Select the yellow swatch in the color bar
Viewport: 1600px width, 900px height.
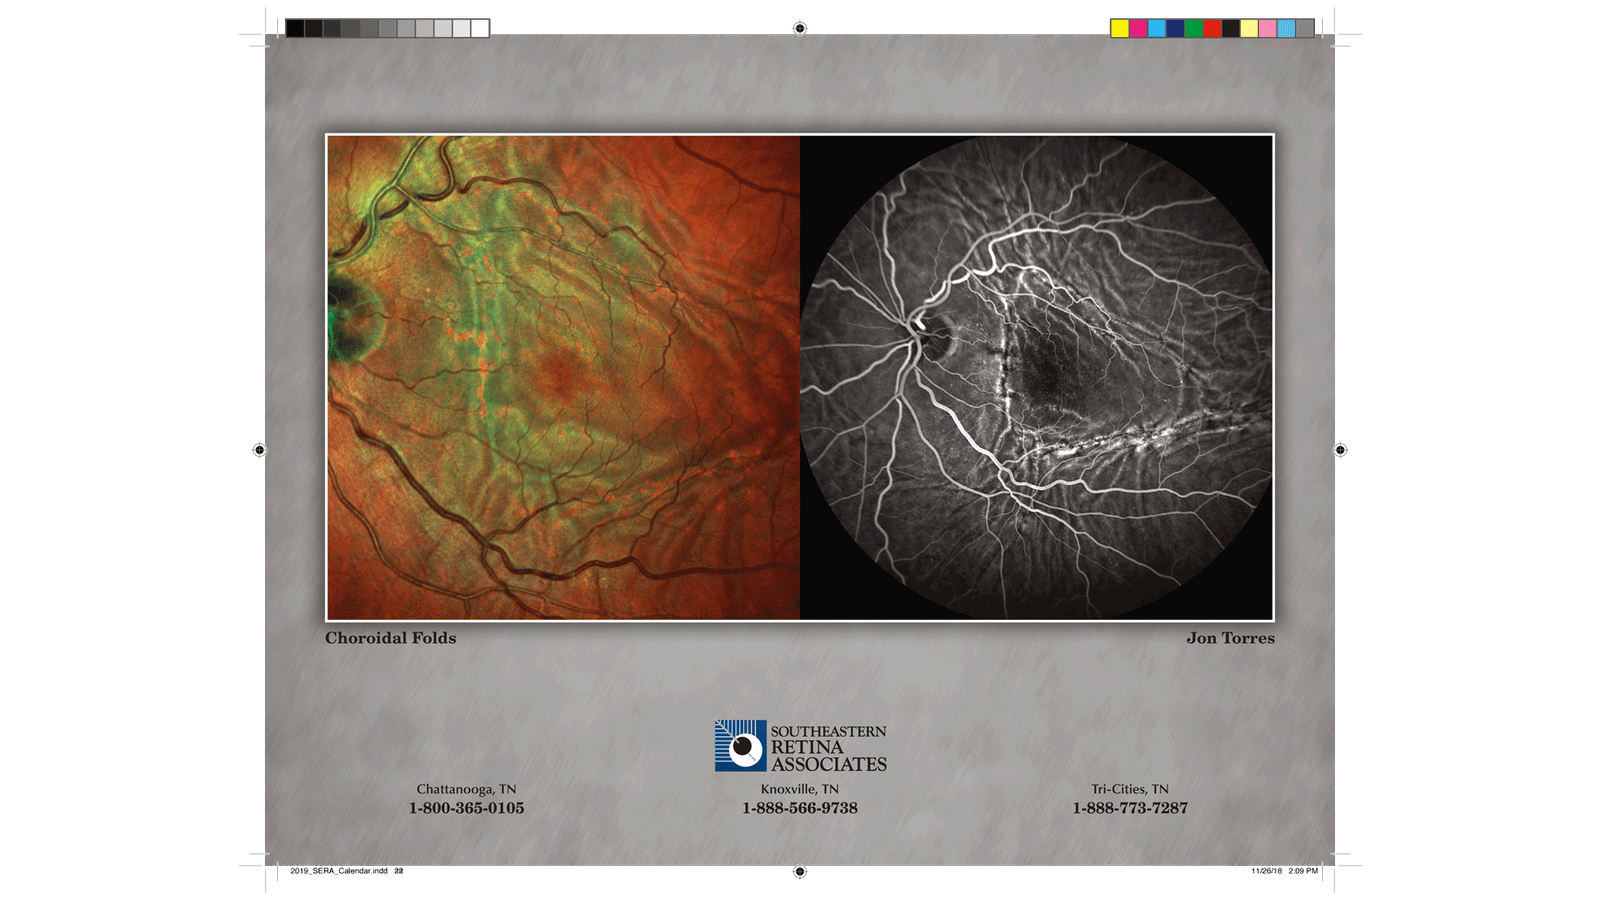click(x=1120, y=28)
